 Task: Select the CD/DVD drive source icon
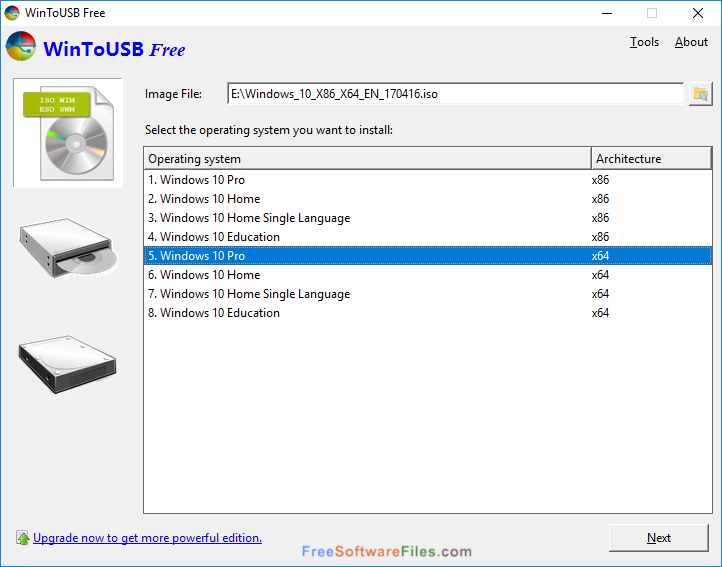click(68, 248)
